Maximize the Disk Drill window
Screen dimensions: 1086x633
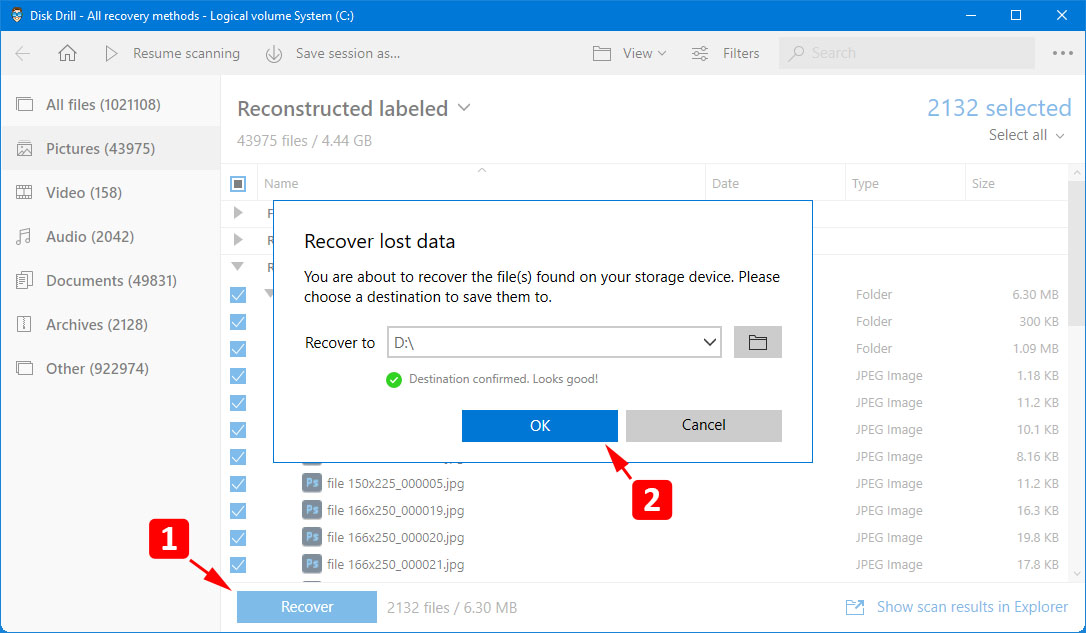pyautogui.click(x=1016, y=15)
